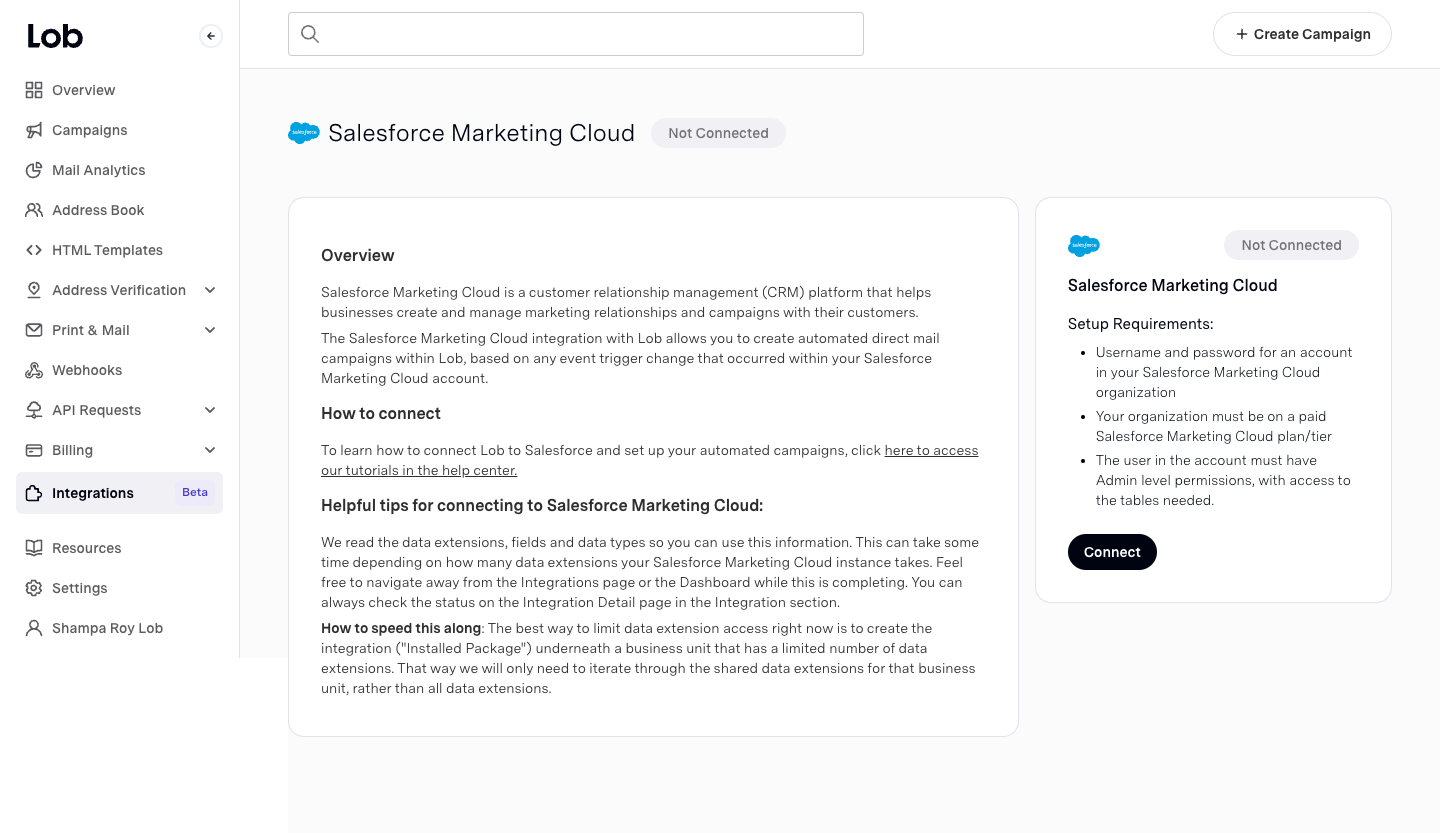Click the Not Connected badge beside title

(x=718, y=133)
